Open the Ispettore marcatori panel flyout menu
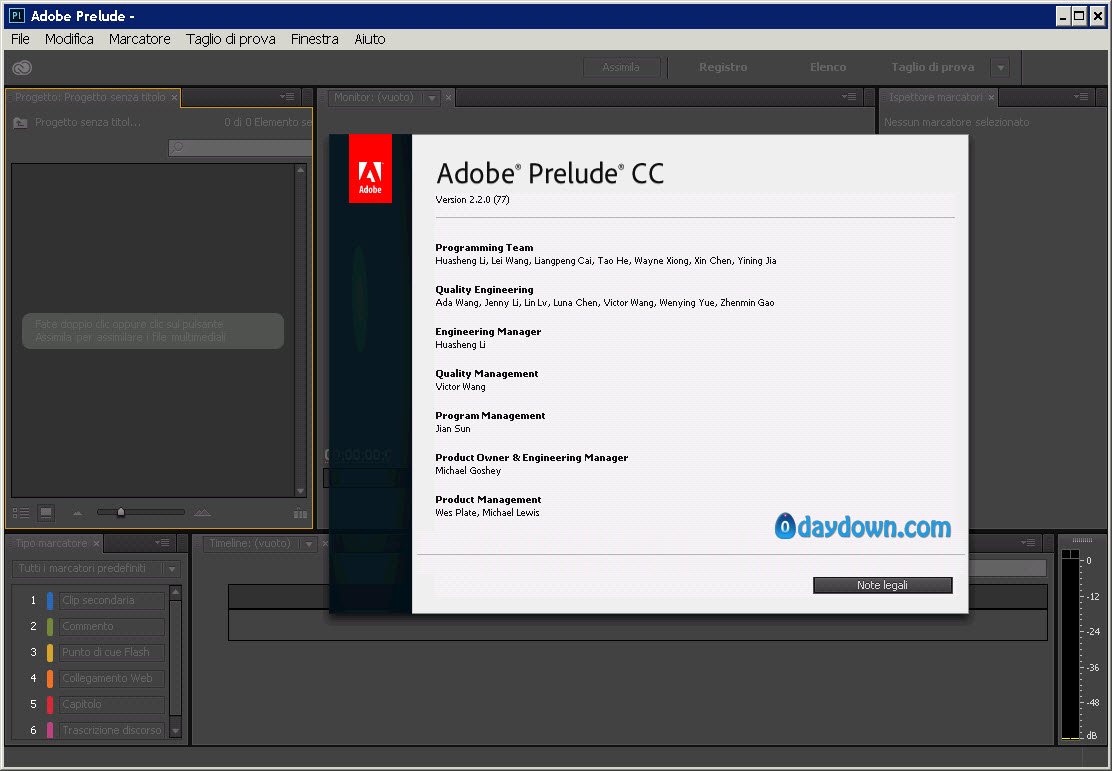 1081,97
